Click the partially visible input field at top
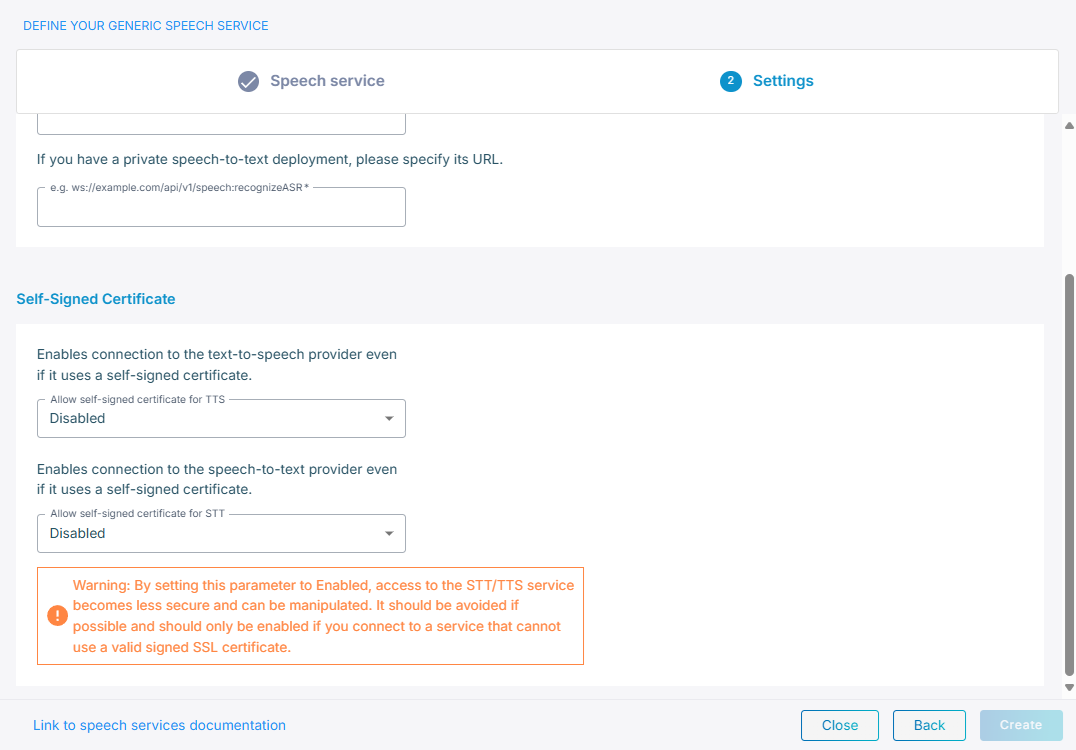Screen dimensions: 1076x750 221,124
